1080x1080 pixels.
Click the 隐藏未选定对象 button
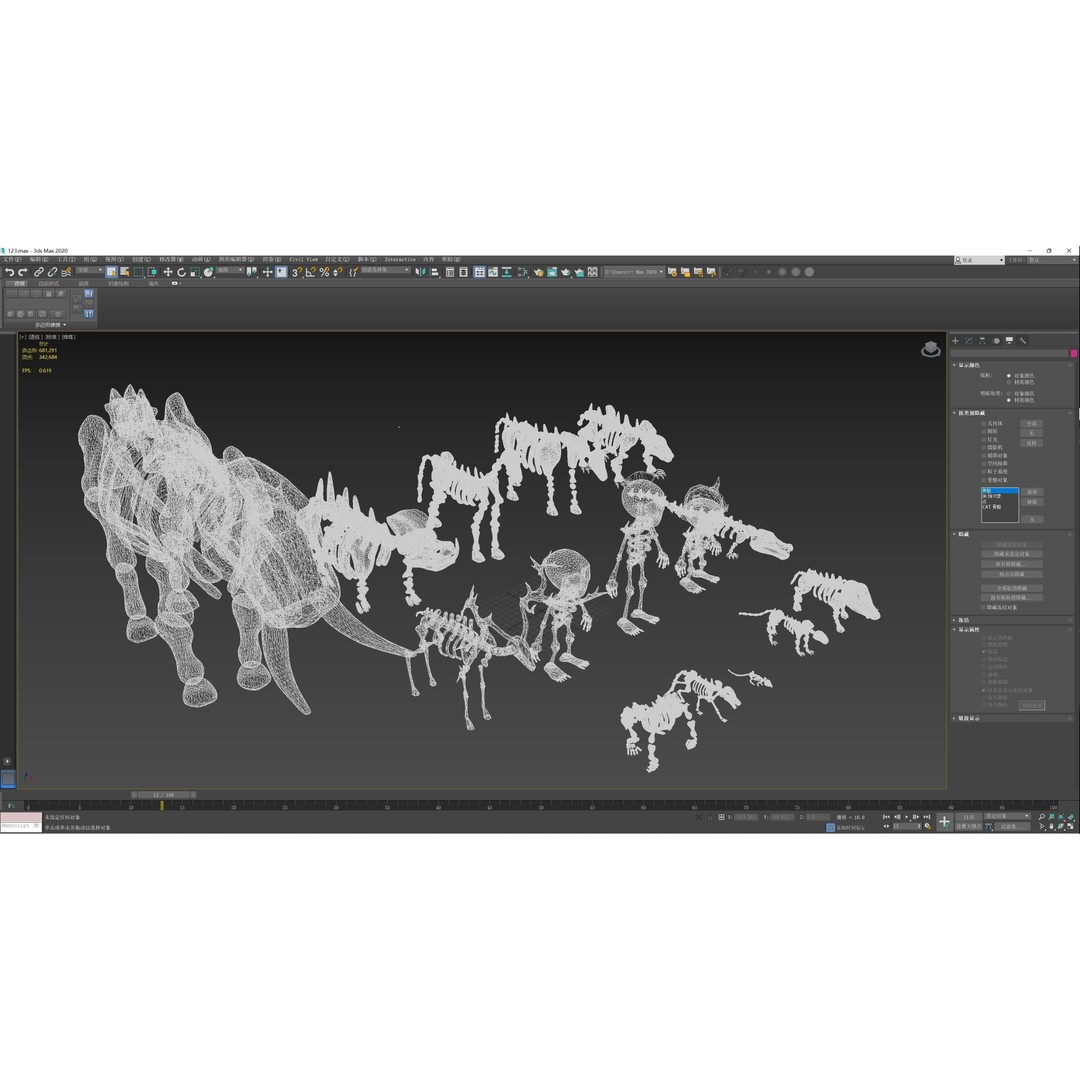click(1012, 554)
